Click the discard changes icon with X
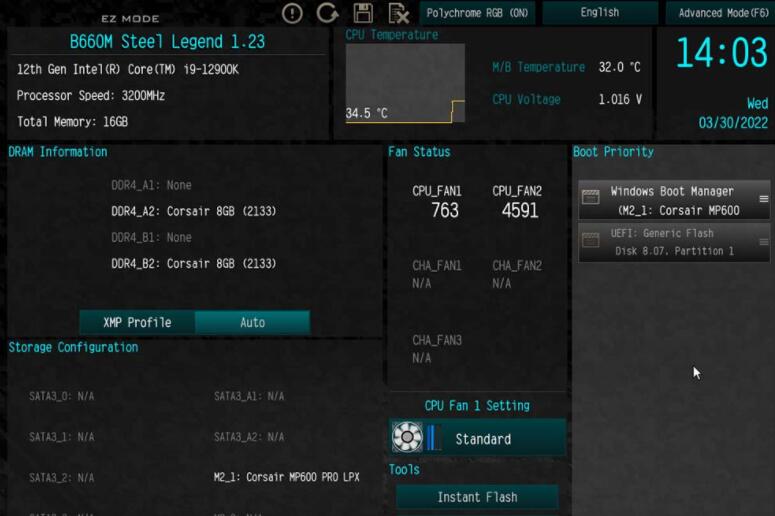Viewport: 775px width, 516px height. click(x=398, y=13)
